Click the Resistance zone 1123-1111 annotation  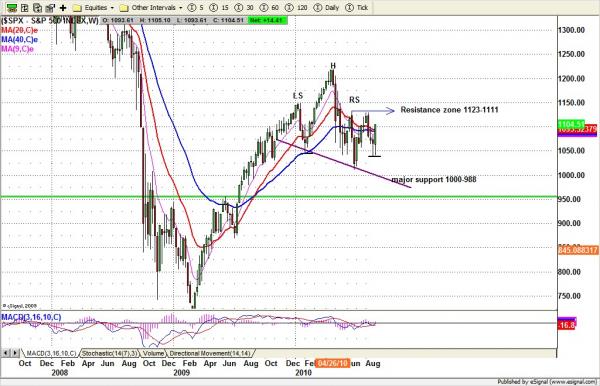pos(449,110)
